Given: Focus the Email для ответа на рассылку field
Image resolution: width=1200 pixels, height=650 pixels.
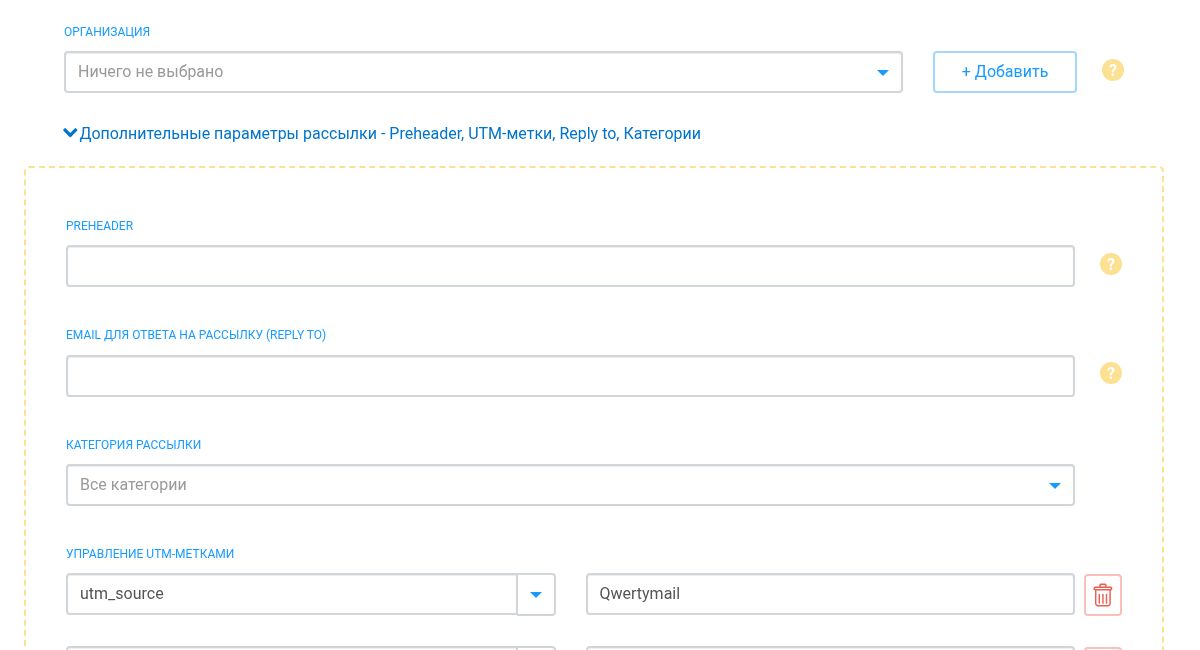Looking at the screenshot, I should pos(570,376).
